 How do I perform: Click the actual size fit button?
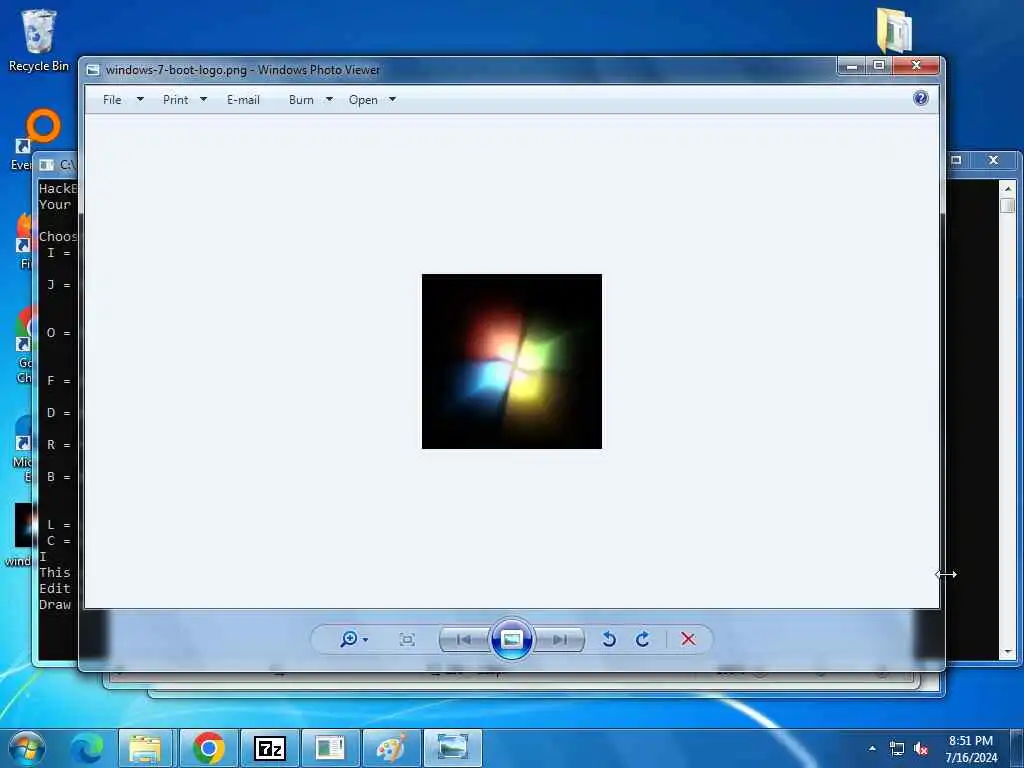pyautogui.click(x=407, y=639)
